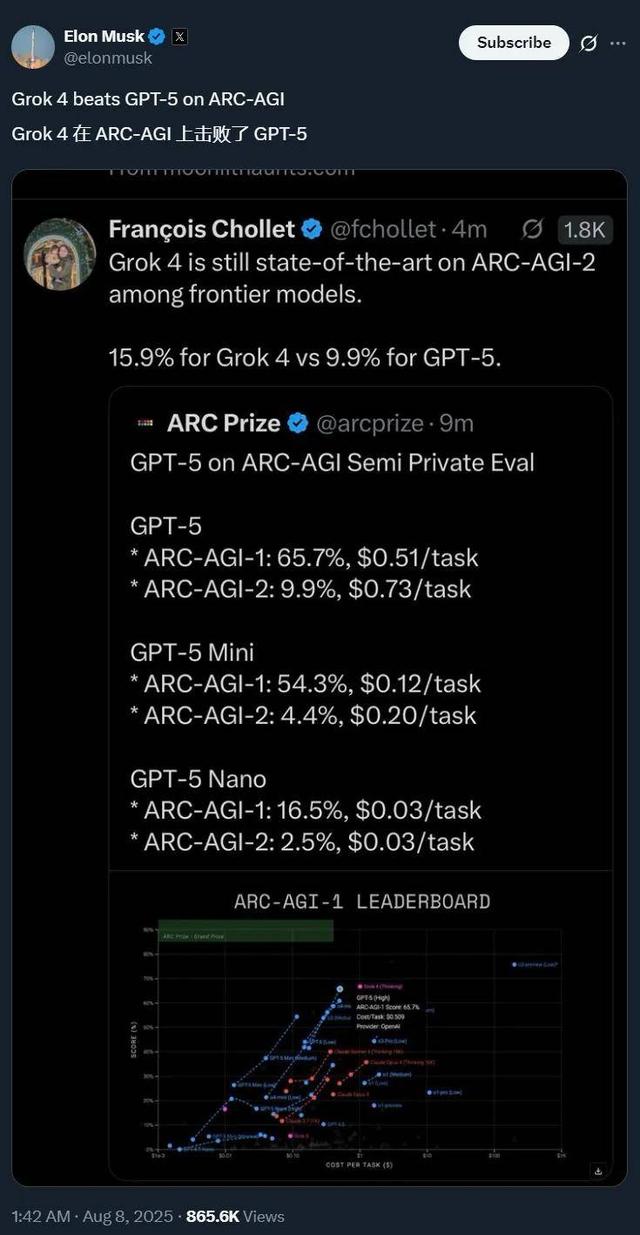Click Elon Musk's blue verified checkmark
This screenshot has width=640, height=1235.
coord(157,36)
